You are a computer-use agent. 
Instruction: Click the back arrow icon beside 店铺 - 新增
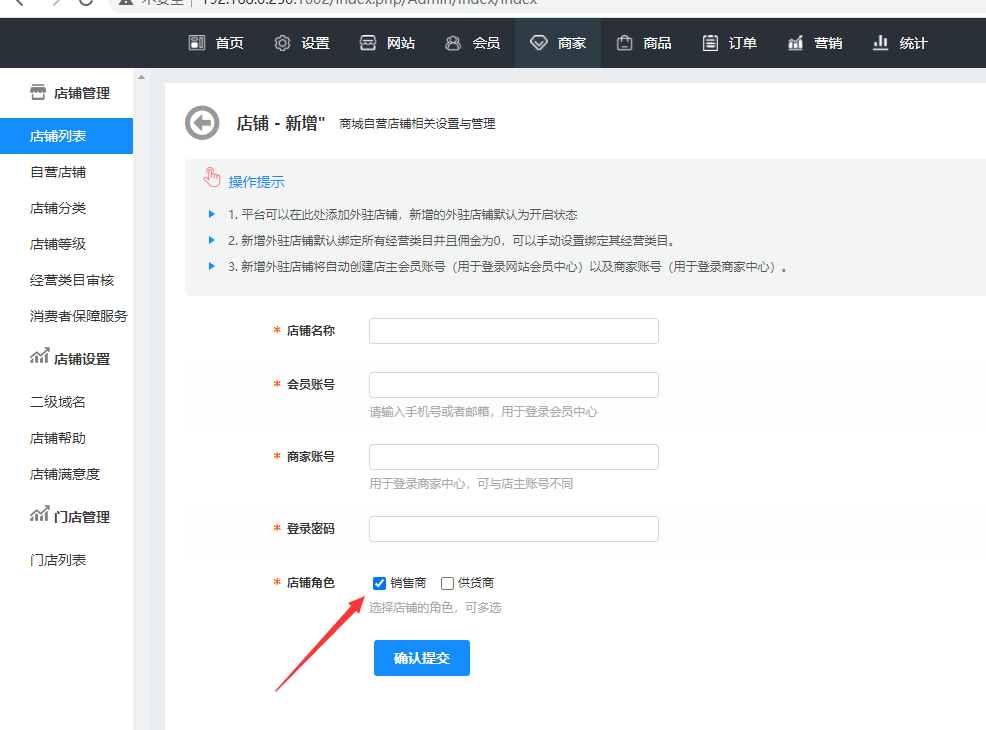(202, 123)
